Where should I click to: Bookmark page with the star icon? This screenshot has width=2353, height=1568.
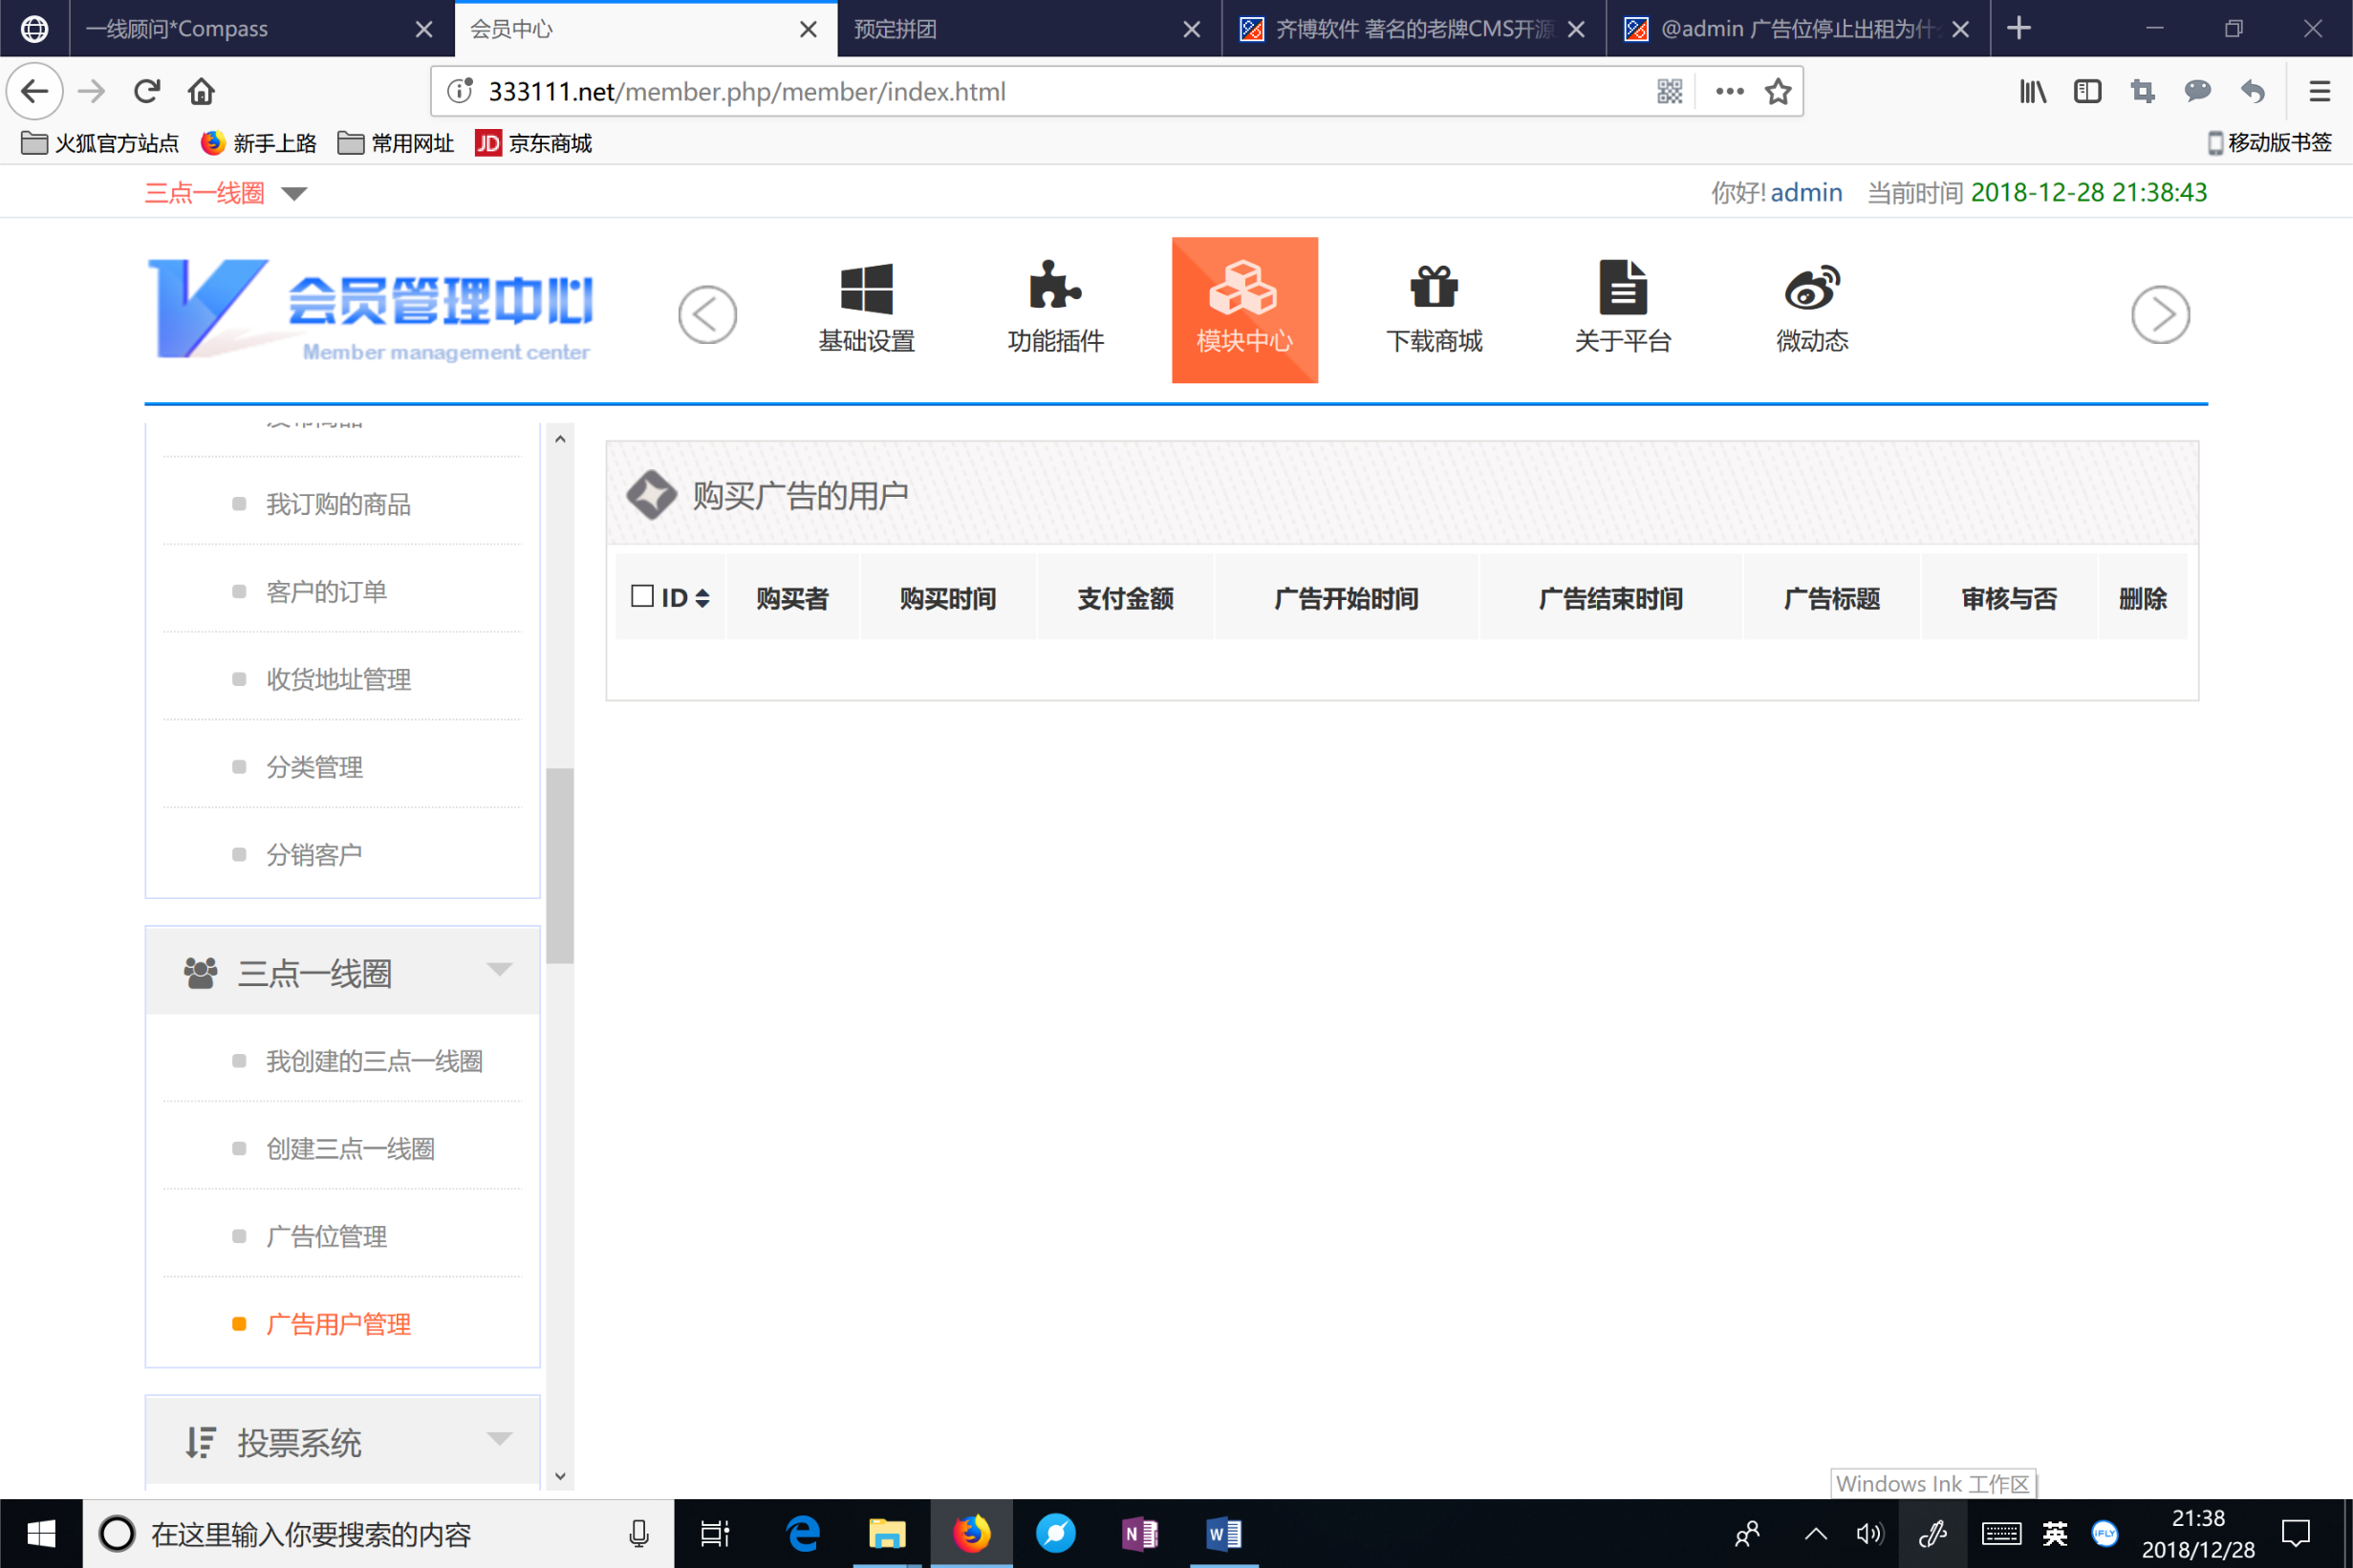pyautogui.click(x=1777, y=92)
